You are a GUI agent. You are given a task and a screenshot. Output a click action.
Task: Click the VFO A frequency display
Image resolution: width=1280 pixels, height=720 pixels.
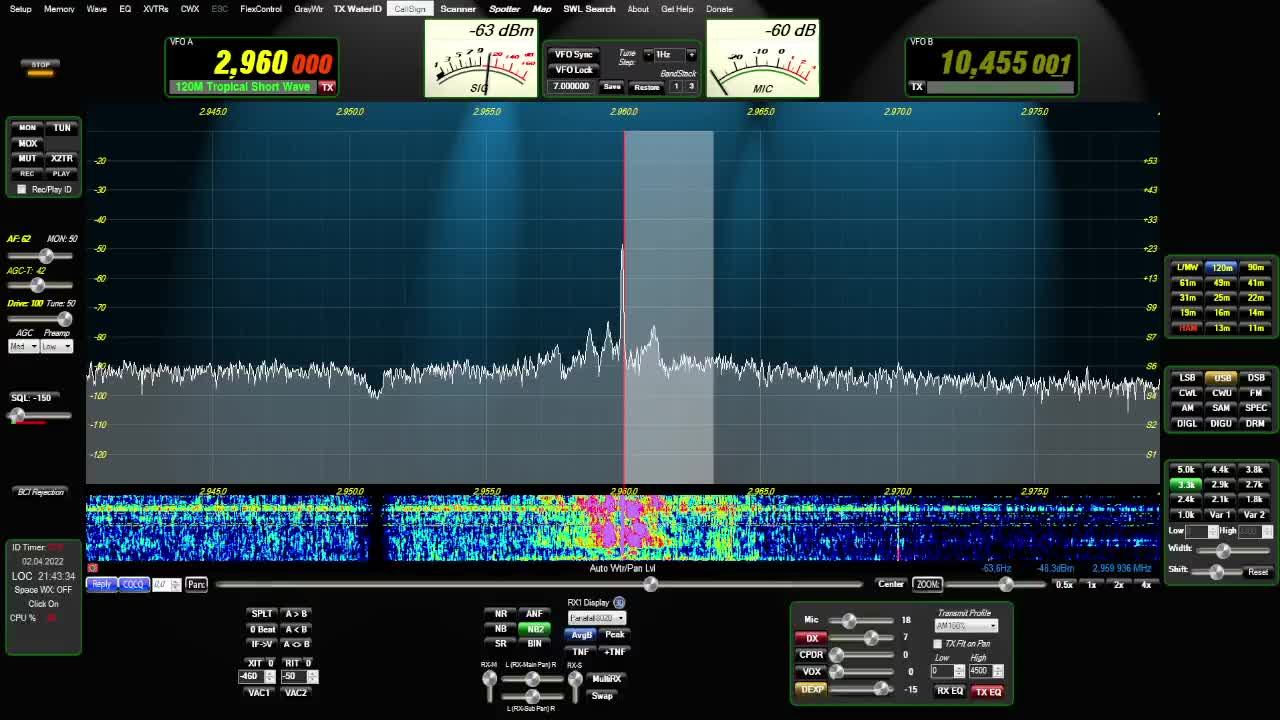click(272, 63)
